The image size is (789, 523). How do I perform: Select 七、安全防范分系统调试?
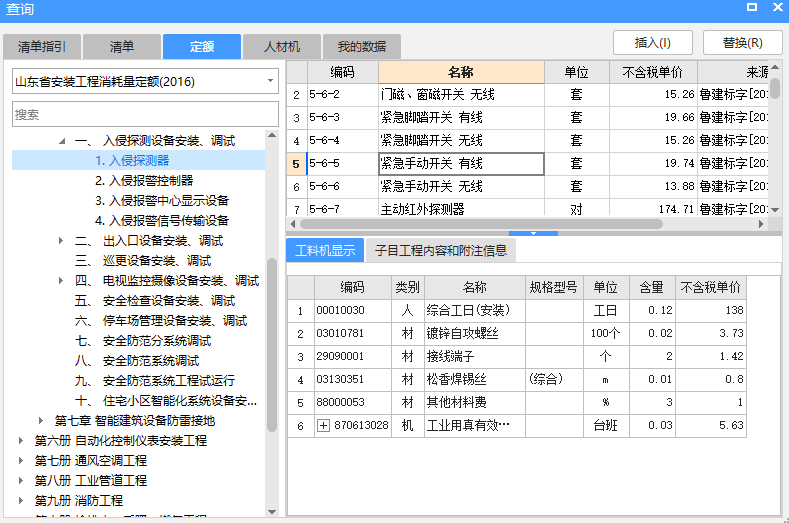(x=143, y=341)
